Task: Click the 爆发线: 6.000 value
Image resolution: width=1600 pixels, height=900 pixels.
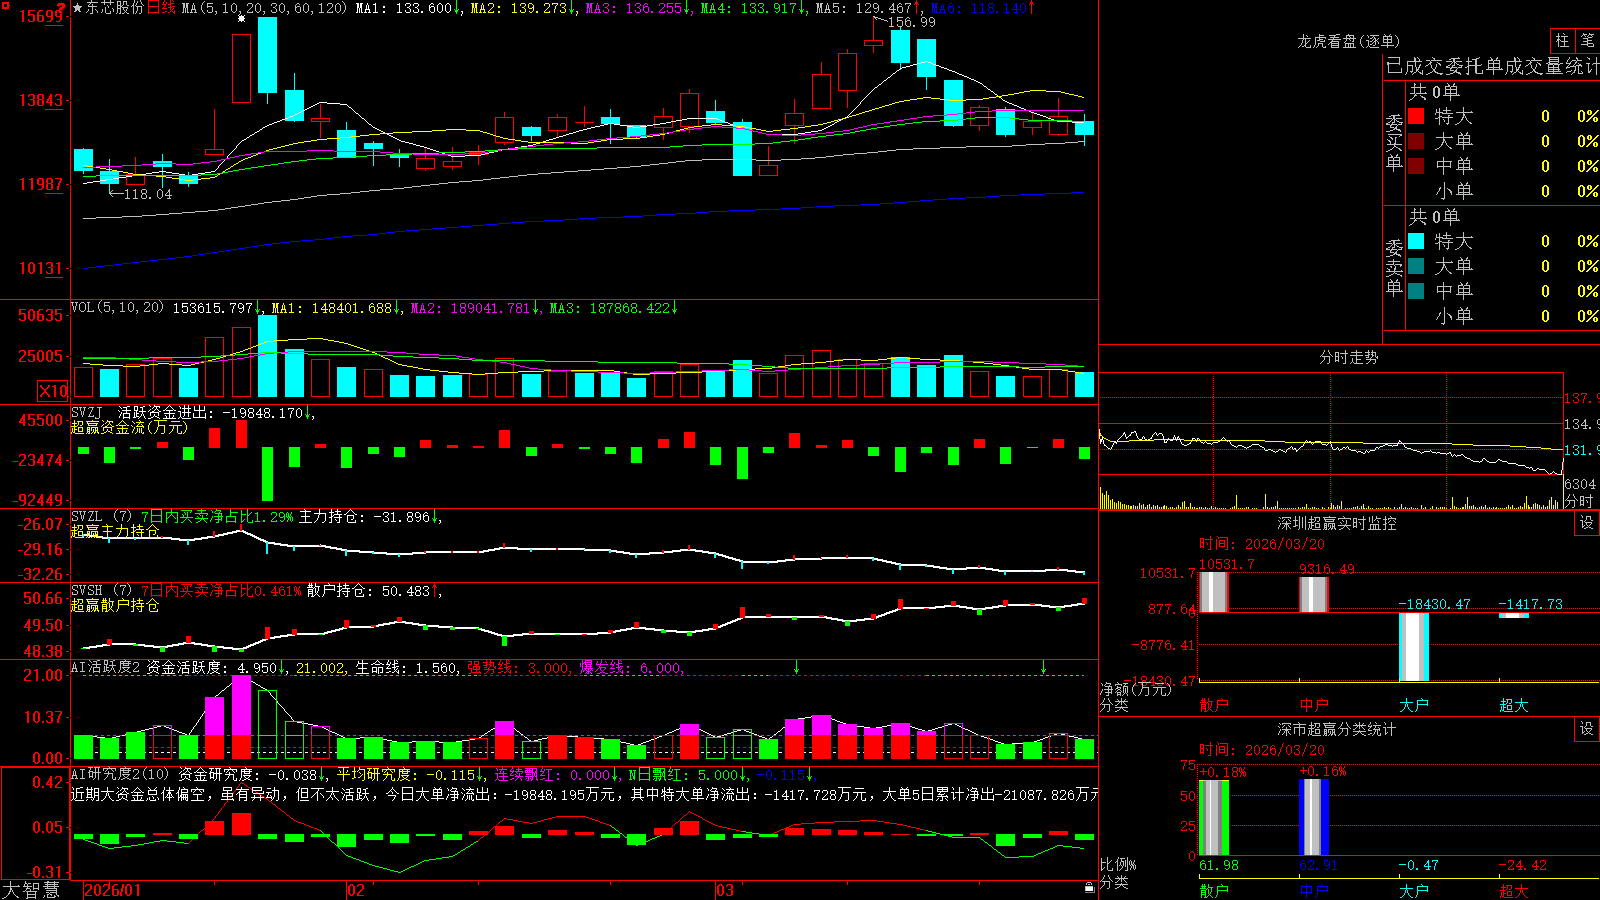Action: pyautogui.click(x=631, y=668)
